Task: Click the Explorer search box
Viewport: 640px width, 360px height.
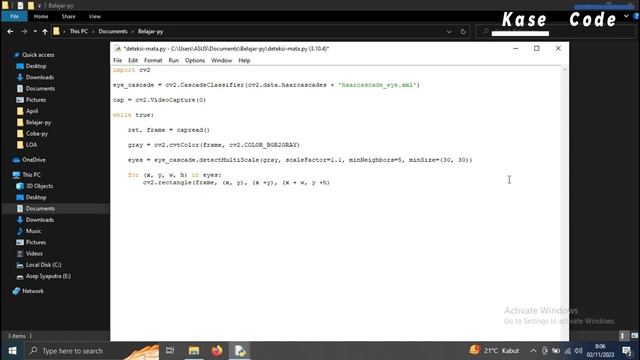Action: pyautogui.click(x=556, y=31)
